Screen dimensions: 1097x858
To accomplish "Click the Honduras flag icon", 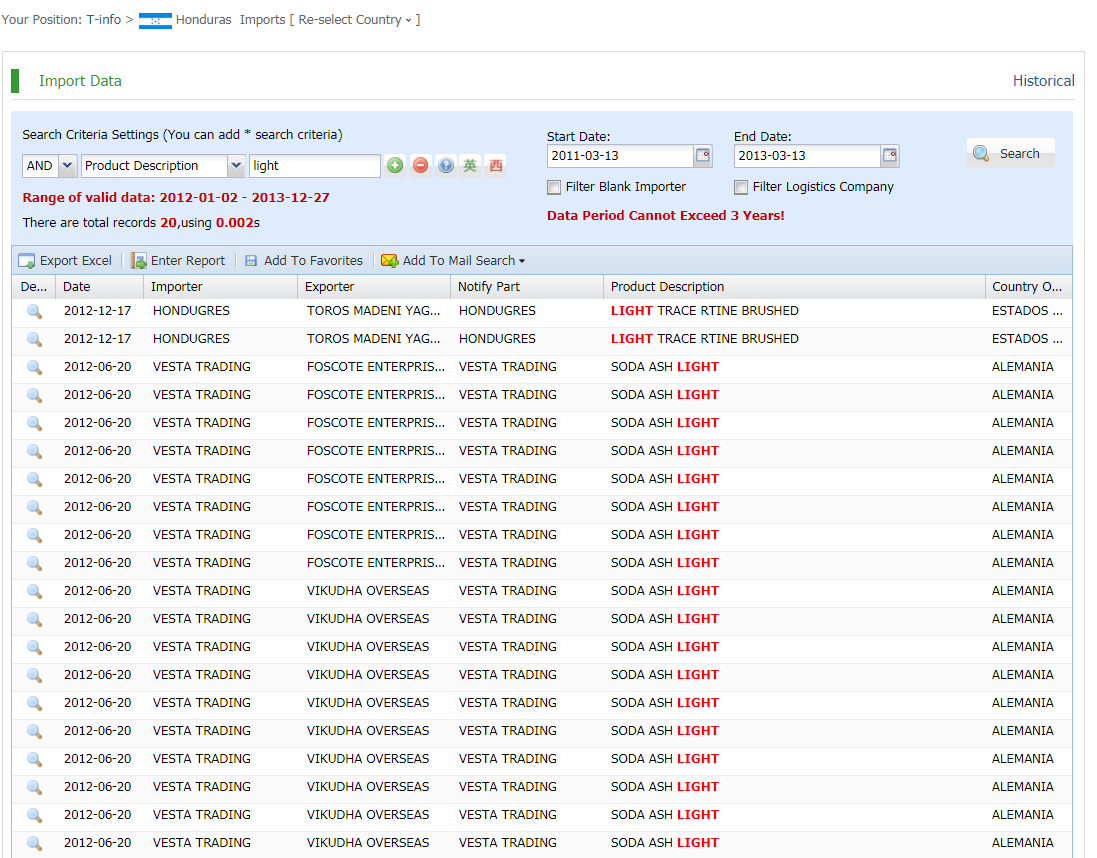I will pos(155,20).
